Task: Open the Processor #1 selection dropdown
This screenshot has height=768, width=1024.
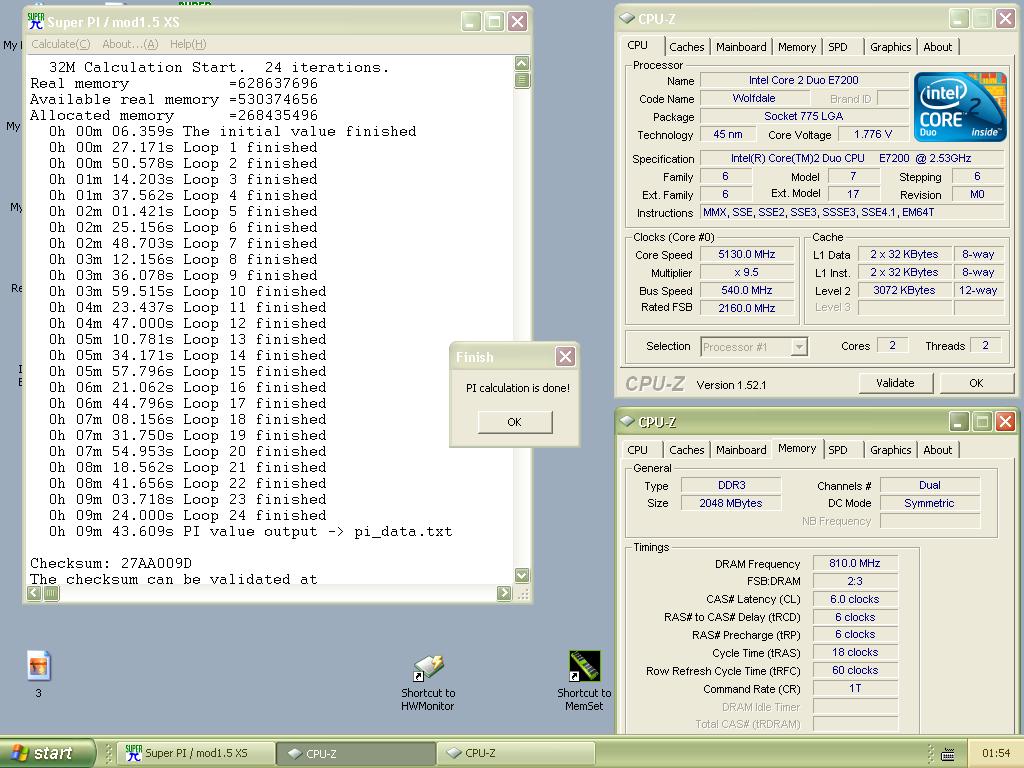Action: [x=799, y=347]
